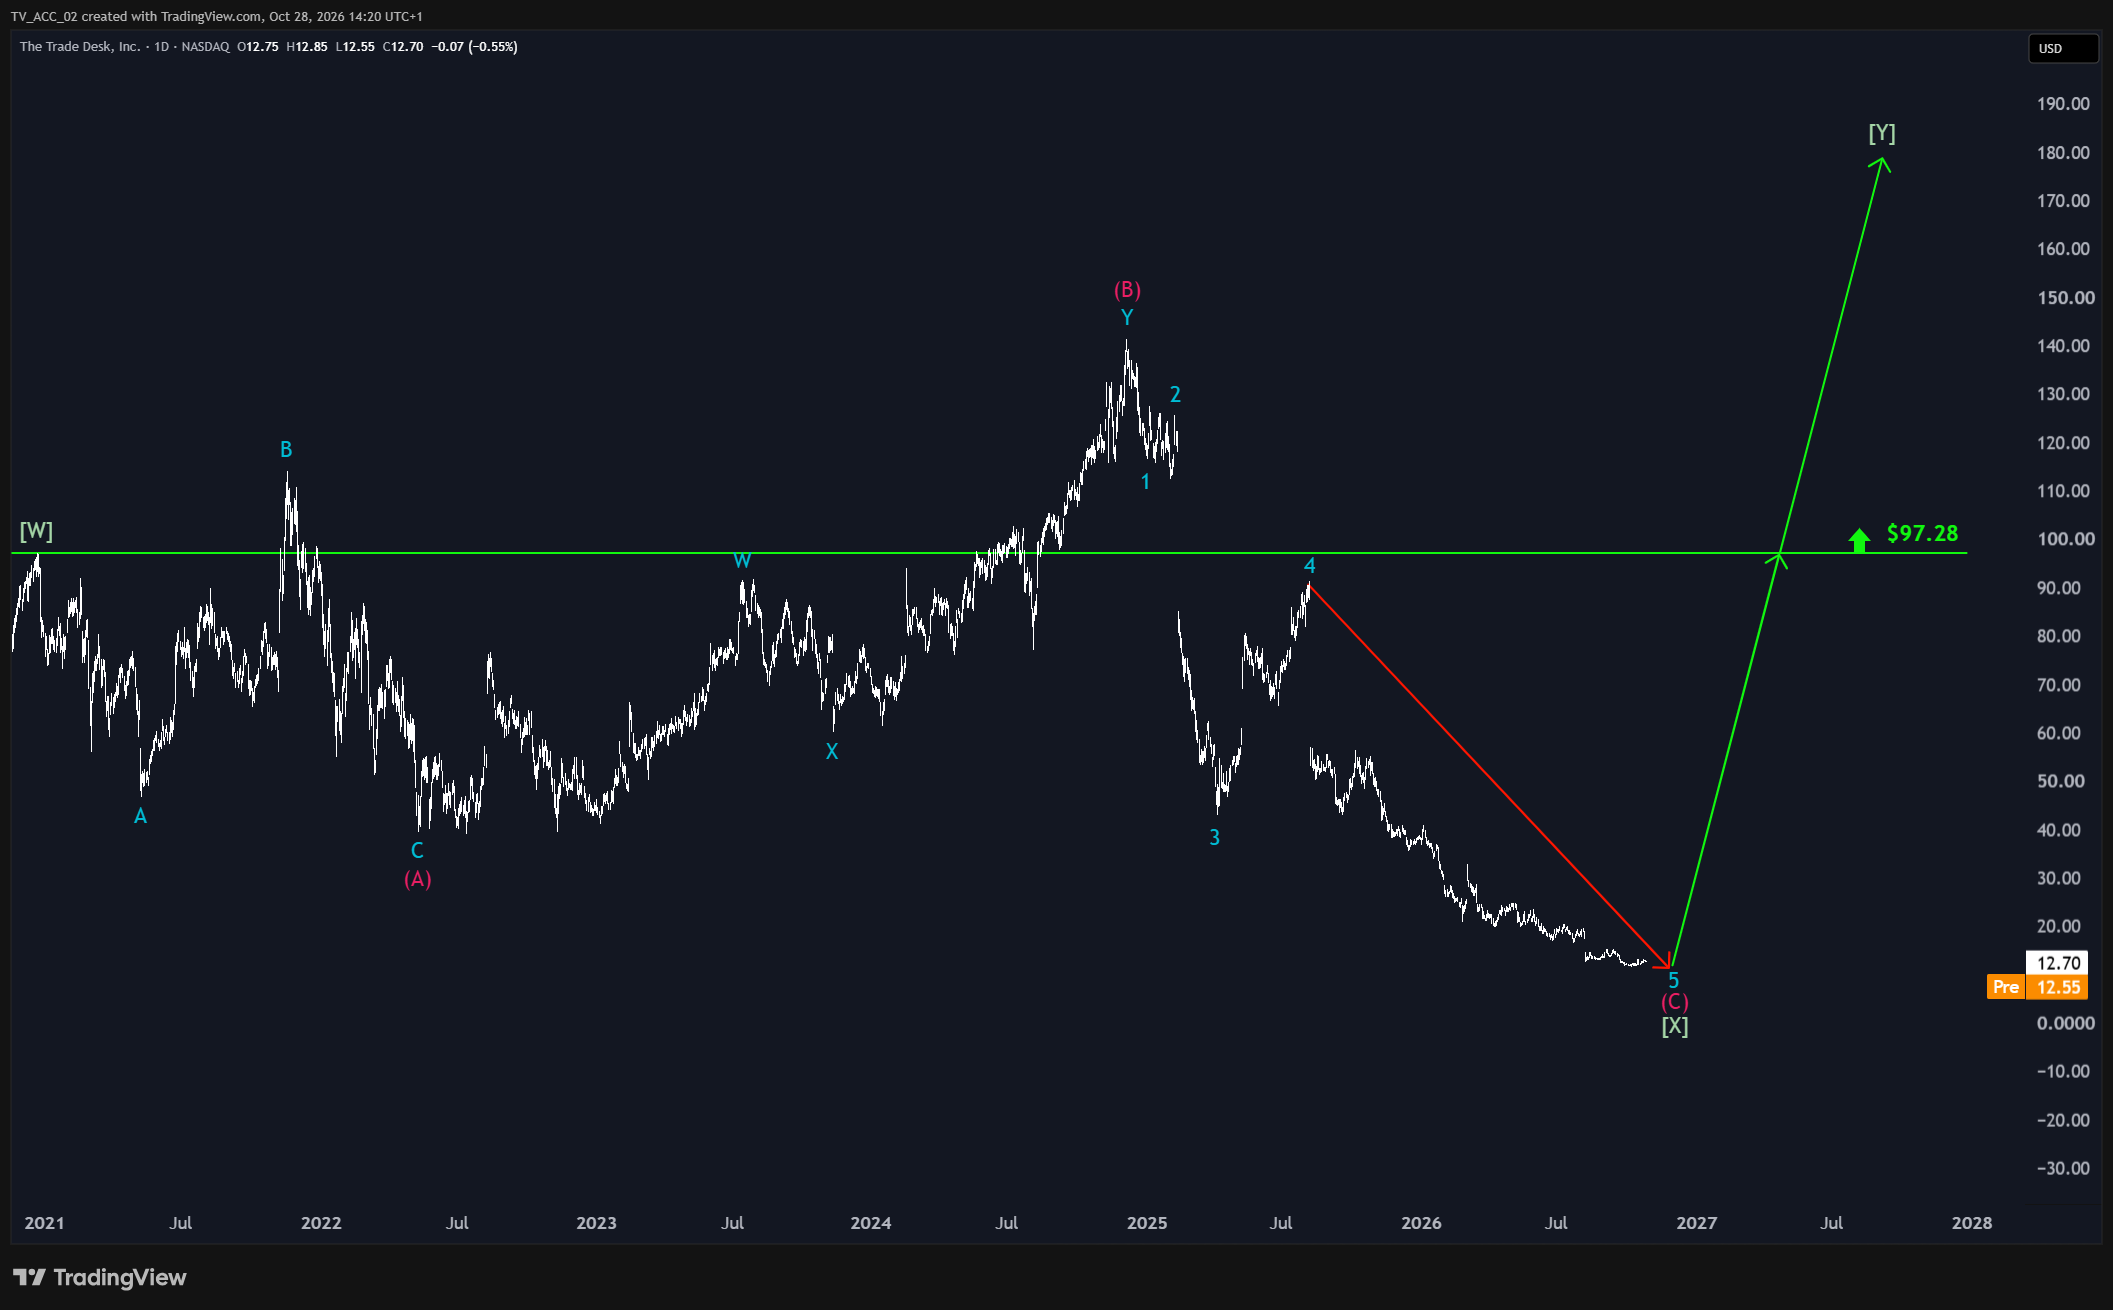Click the 190.00 price axis label
This screenshot has width=2113, height=1310.
click(x=2063, y=104)
